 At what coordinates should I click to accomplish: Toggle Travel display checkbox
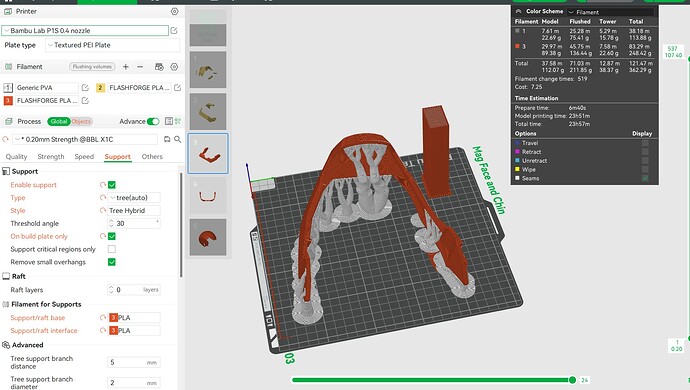[x=645, y=143]
